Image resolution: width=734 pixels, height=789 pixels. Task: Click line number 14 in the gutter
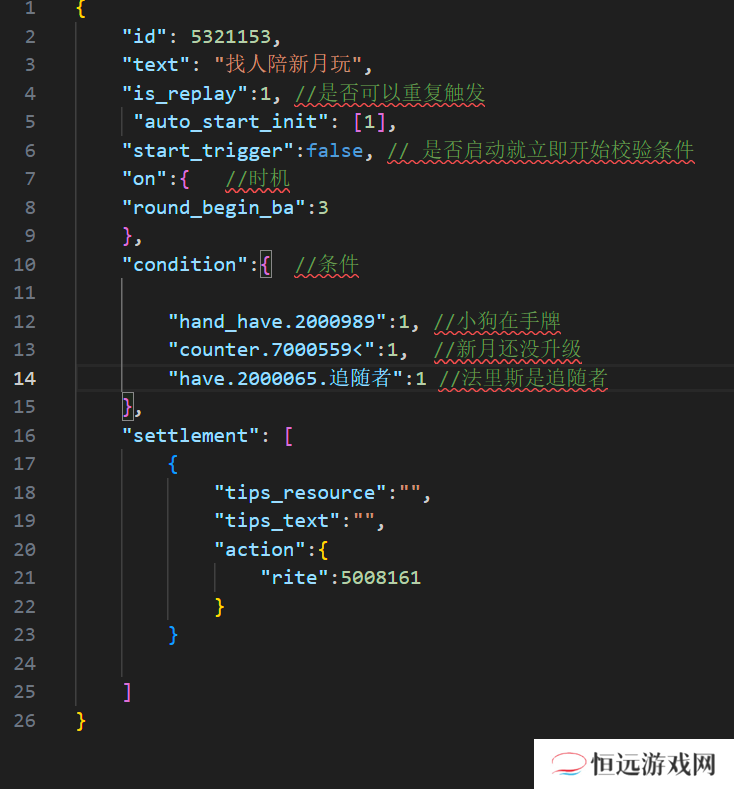point(25,378)
